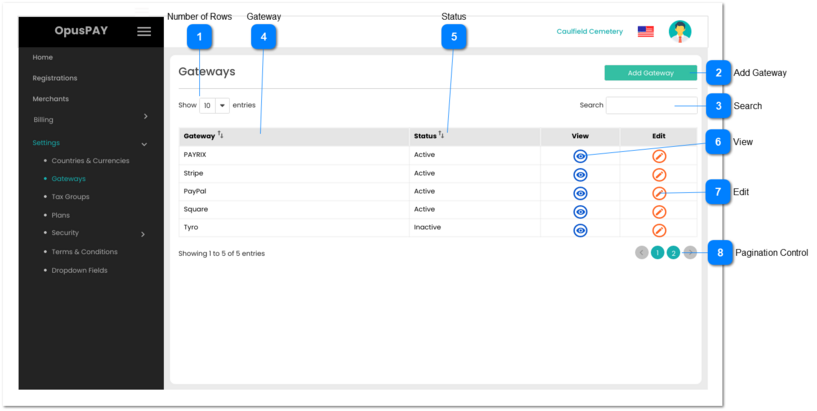Viewport: 817px width, 411px height.
Task: Edit the PayPal gateway row
Action: pos(659,193)
